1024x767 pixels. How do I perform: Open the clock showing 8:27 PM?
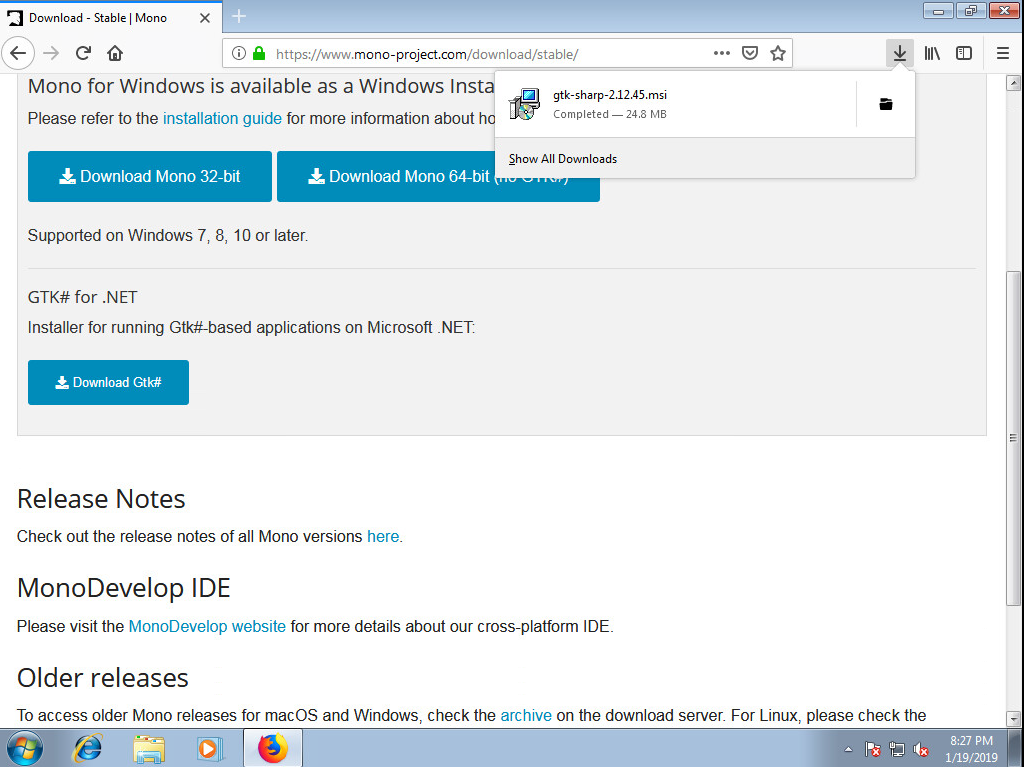click(x=971, y=749)
